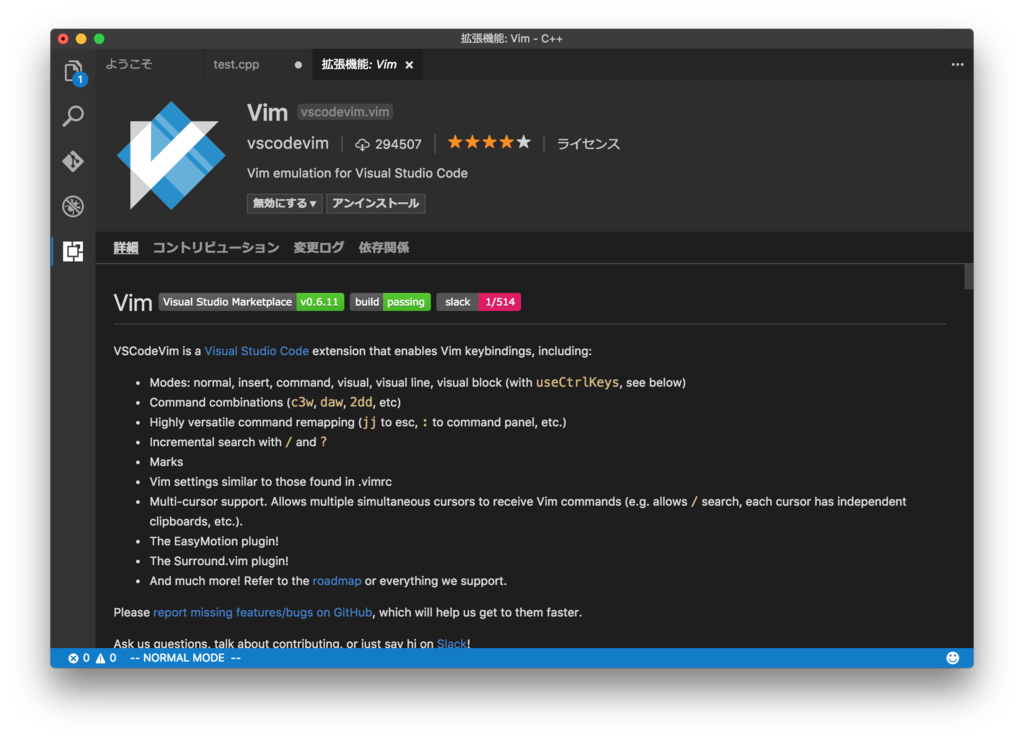
Task: Click the unsaved dot on test.cpp tab
Action: 298,65
